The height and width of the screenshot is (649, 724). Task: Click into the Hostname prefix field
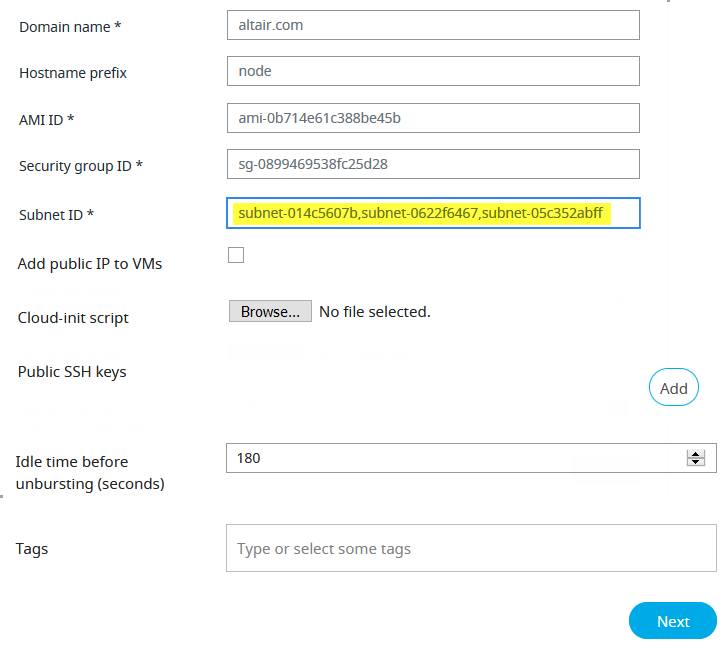click(x=432, y=71)
